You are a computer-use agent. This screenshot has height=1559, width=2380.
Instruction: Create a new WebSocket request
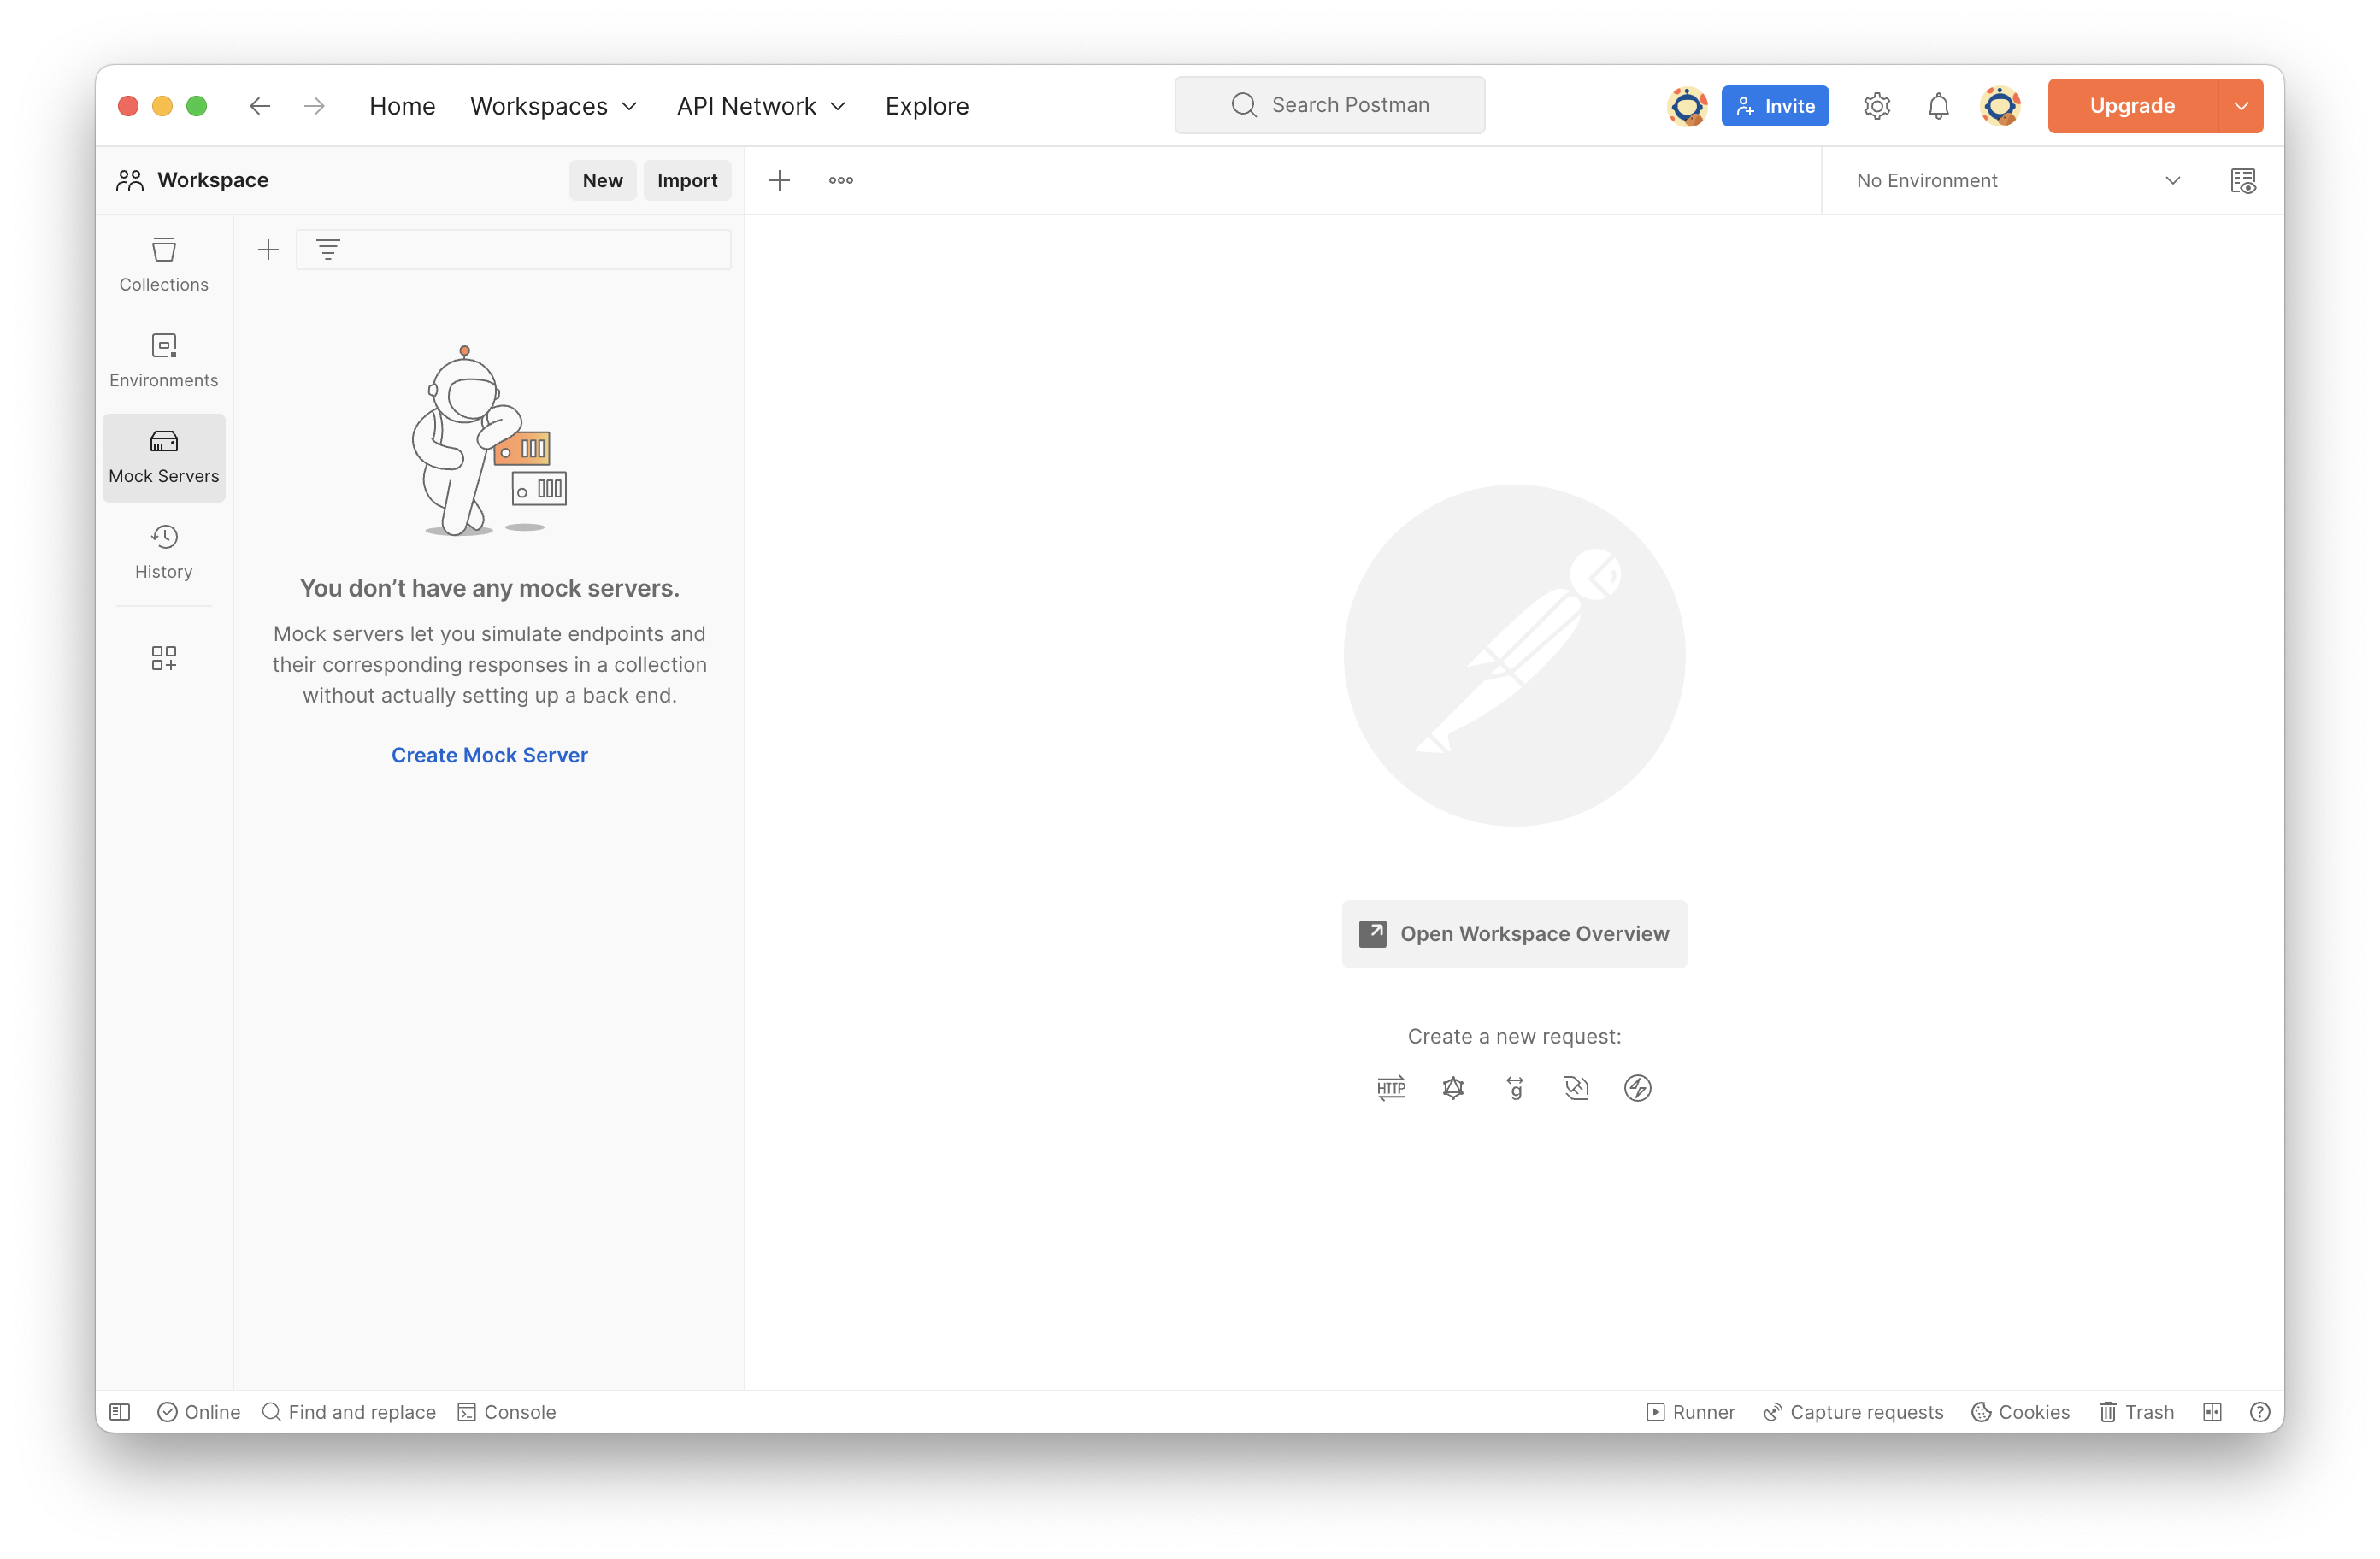[1576, 1087]
